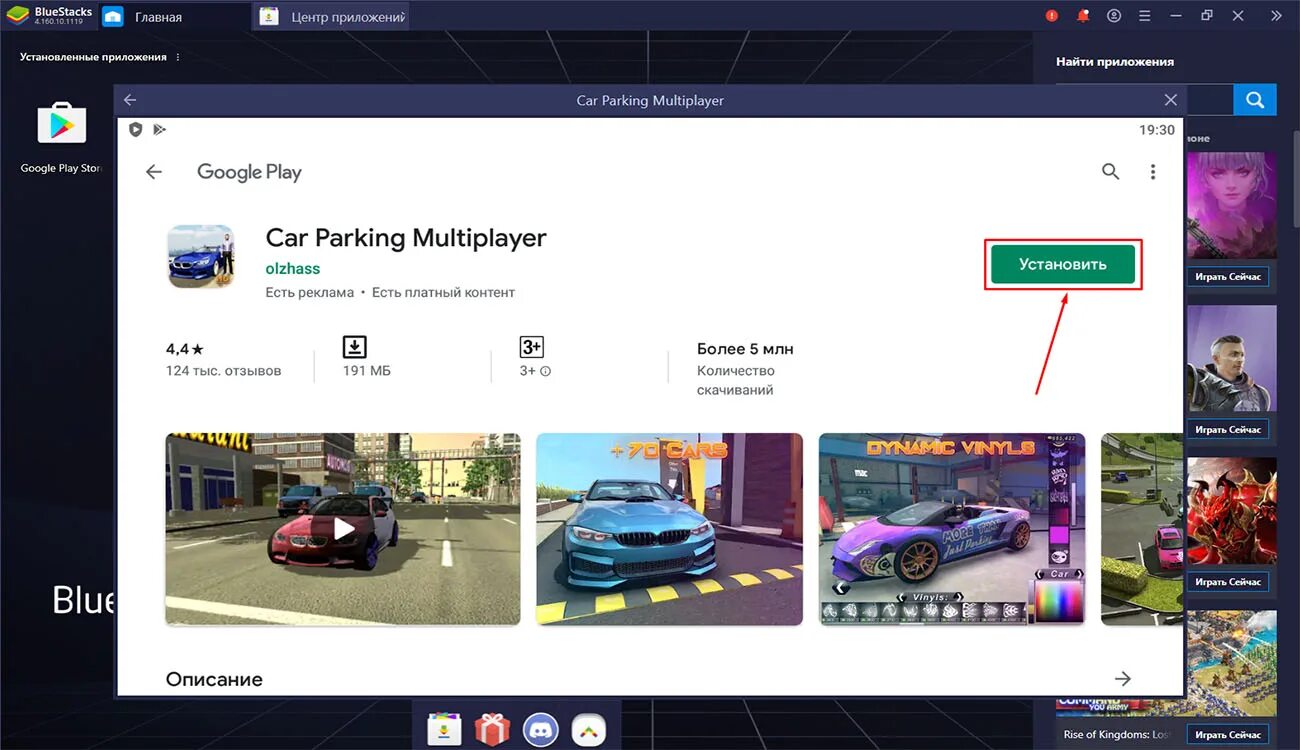The image size is (1300, 750).
Task: Open the red demon game thumbnail
Action: coord(1231,511)
